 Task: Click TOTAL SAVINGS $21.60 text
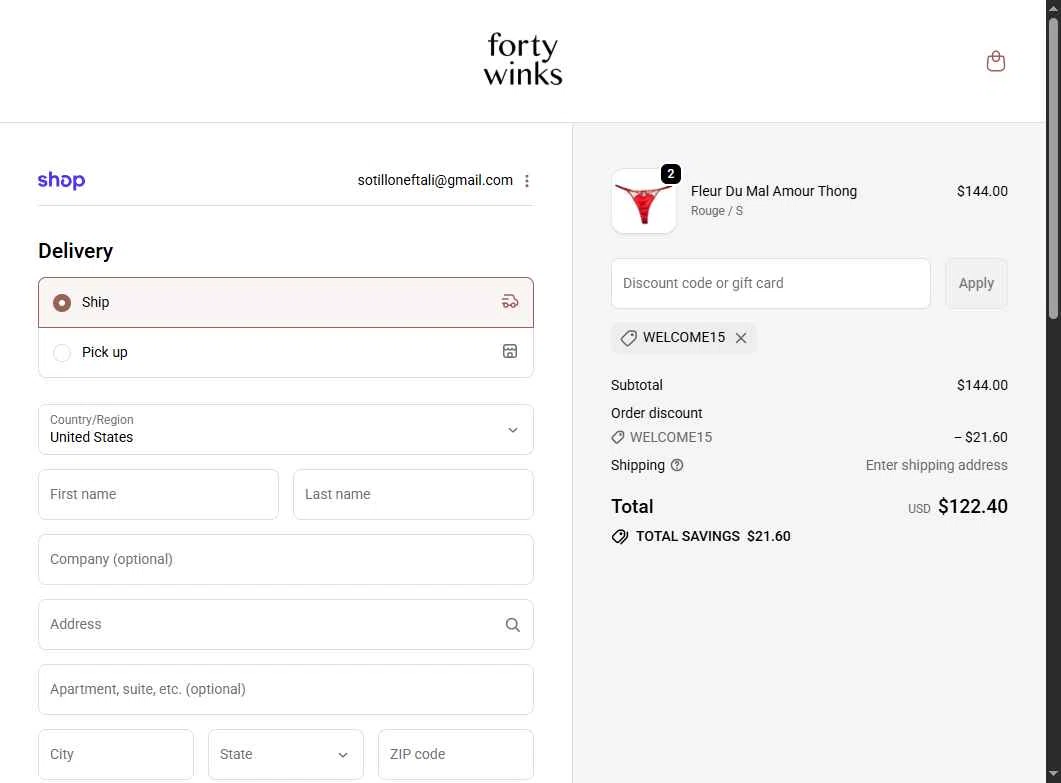point(713,537)
